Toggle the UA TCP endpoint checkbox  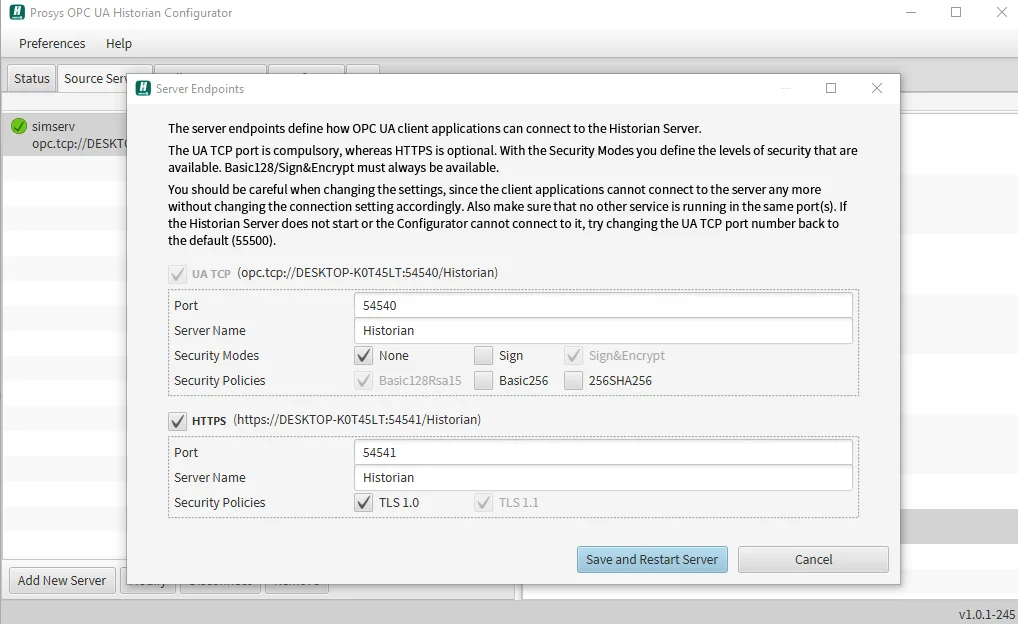177,273
